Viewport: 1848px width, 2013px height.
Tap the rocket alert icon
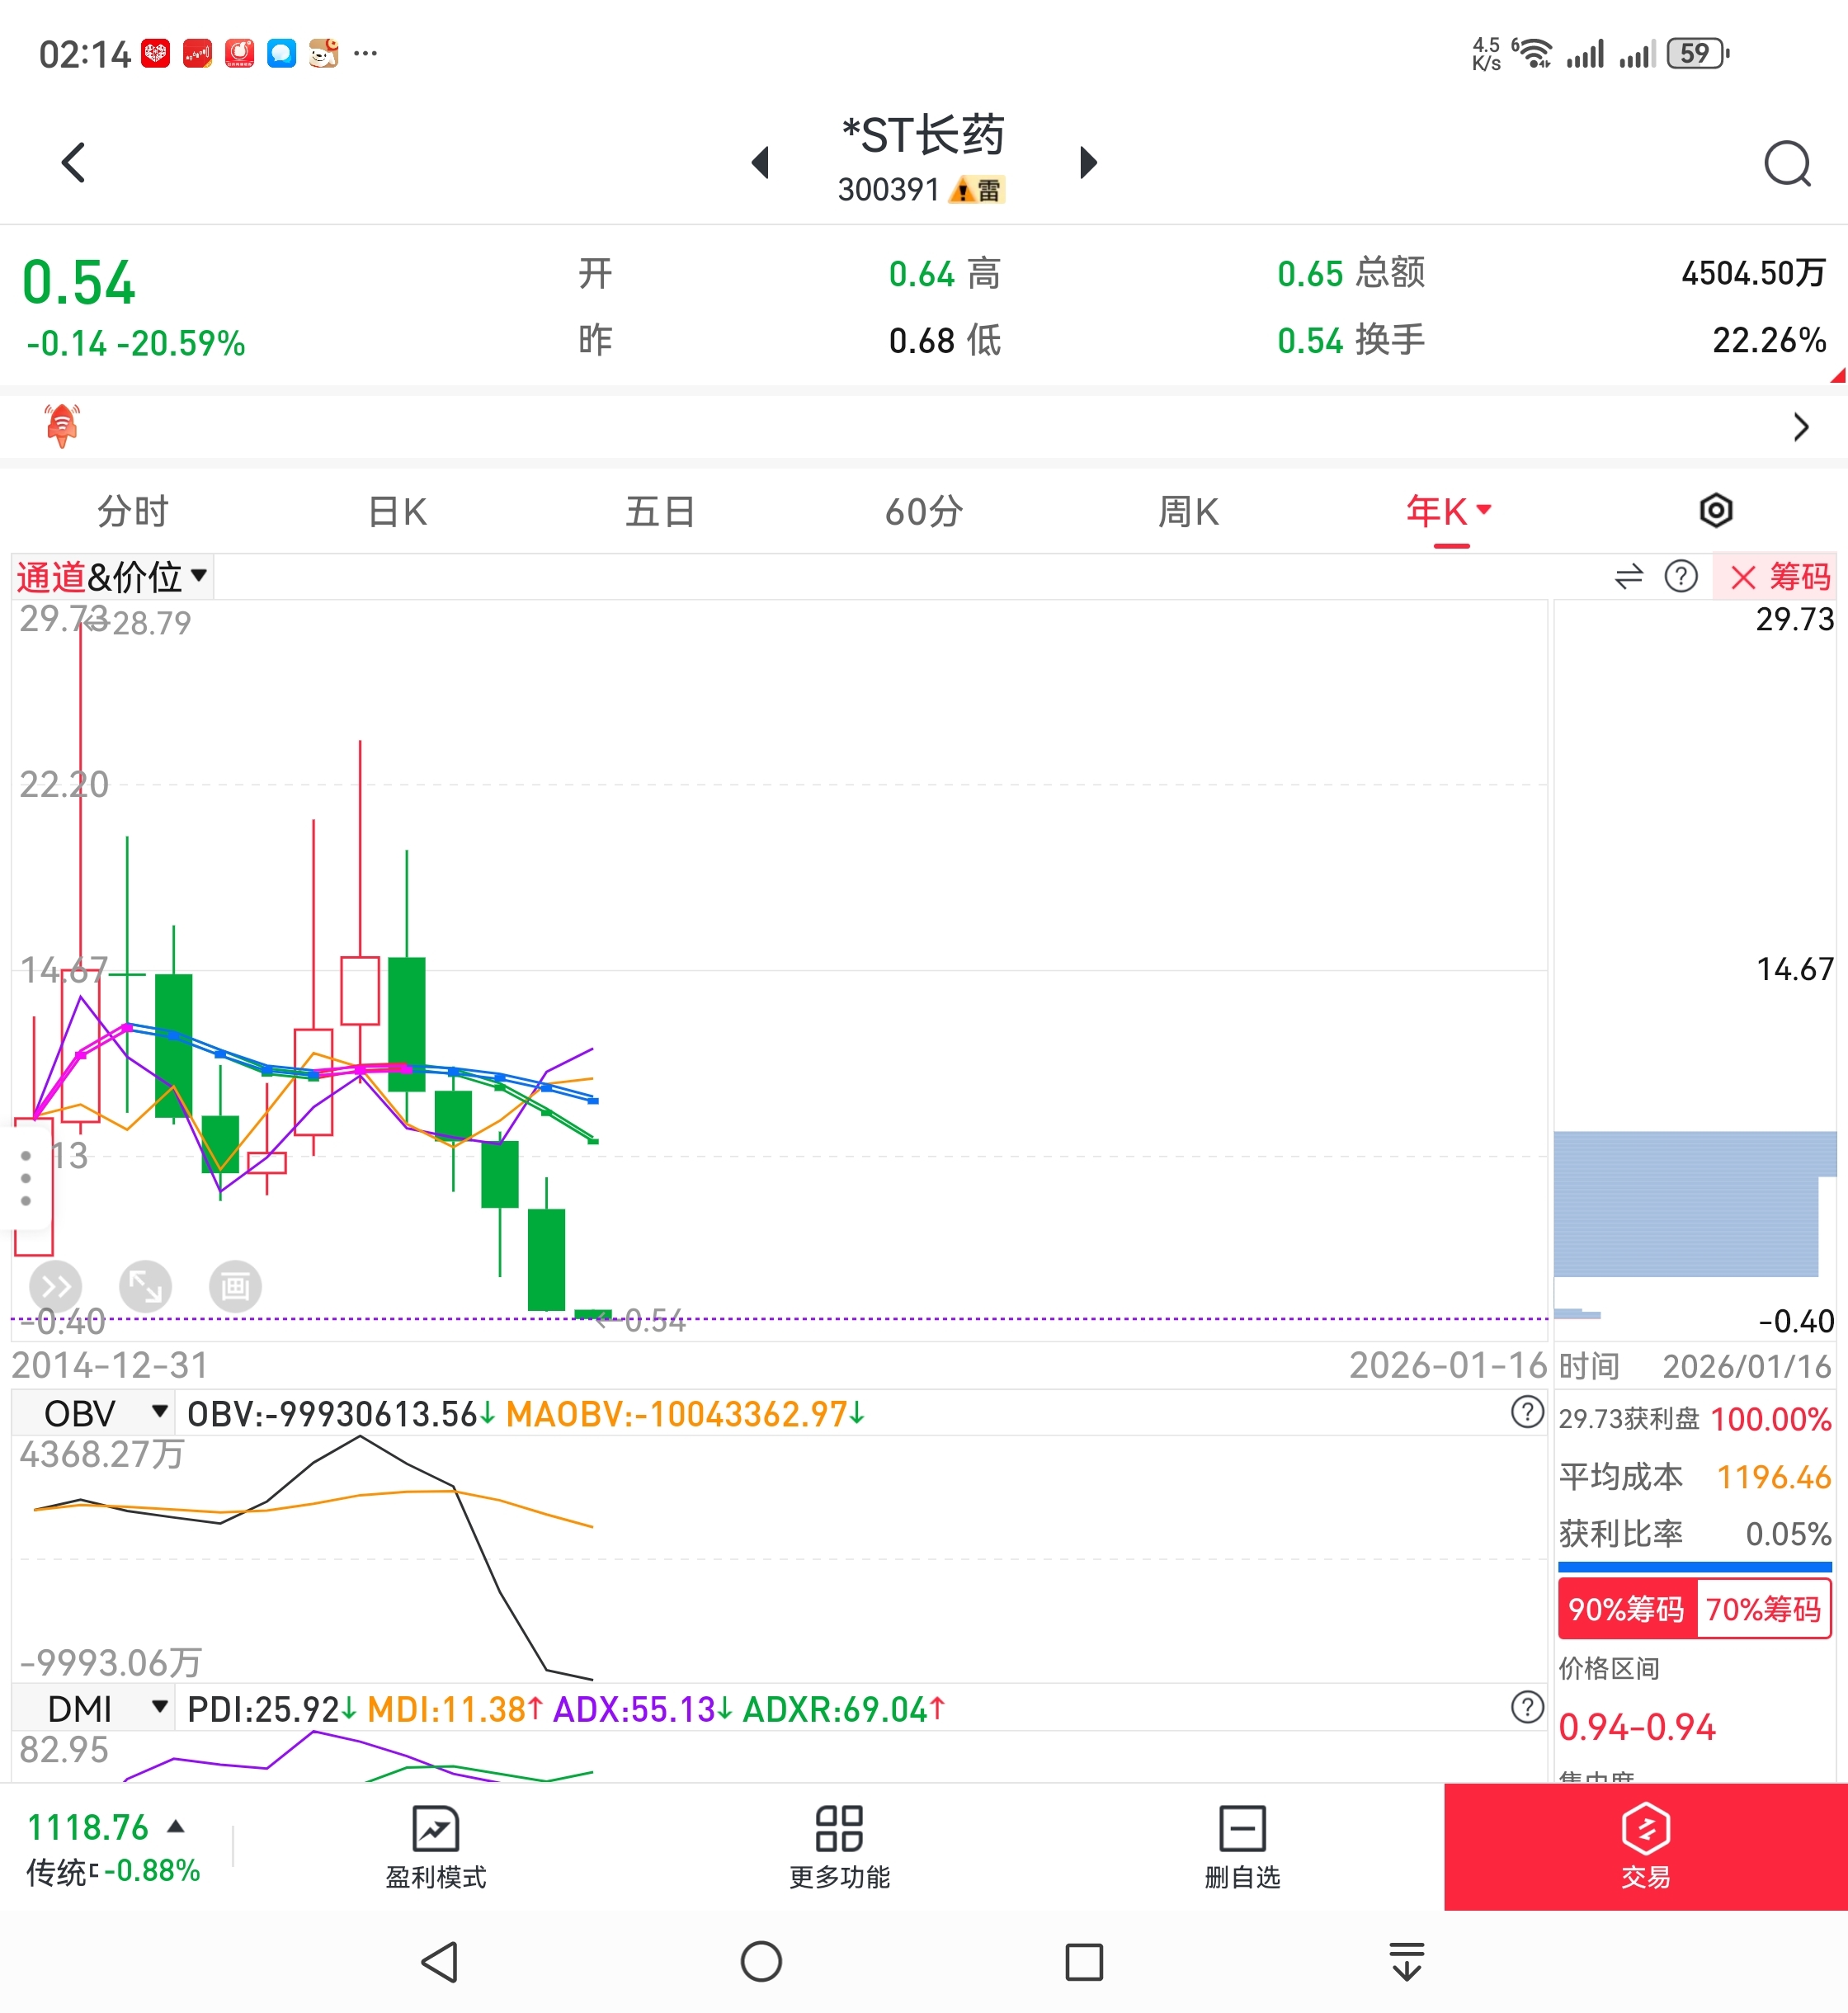(62, 426)
